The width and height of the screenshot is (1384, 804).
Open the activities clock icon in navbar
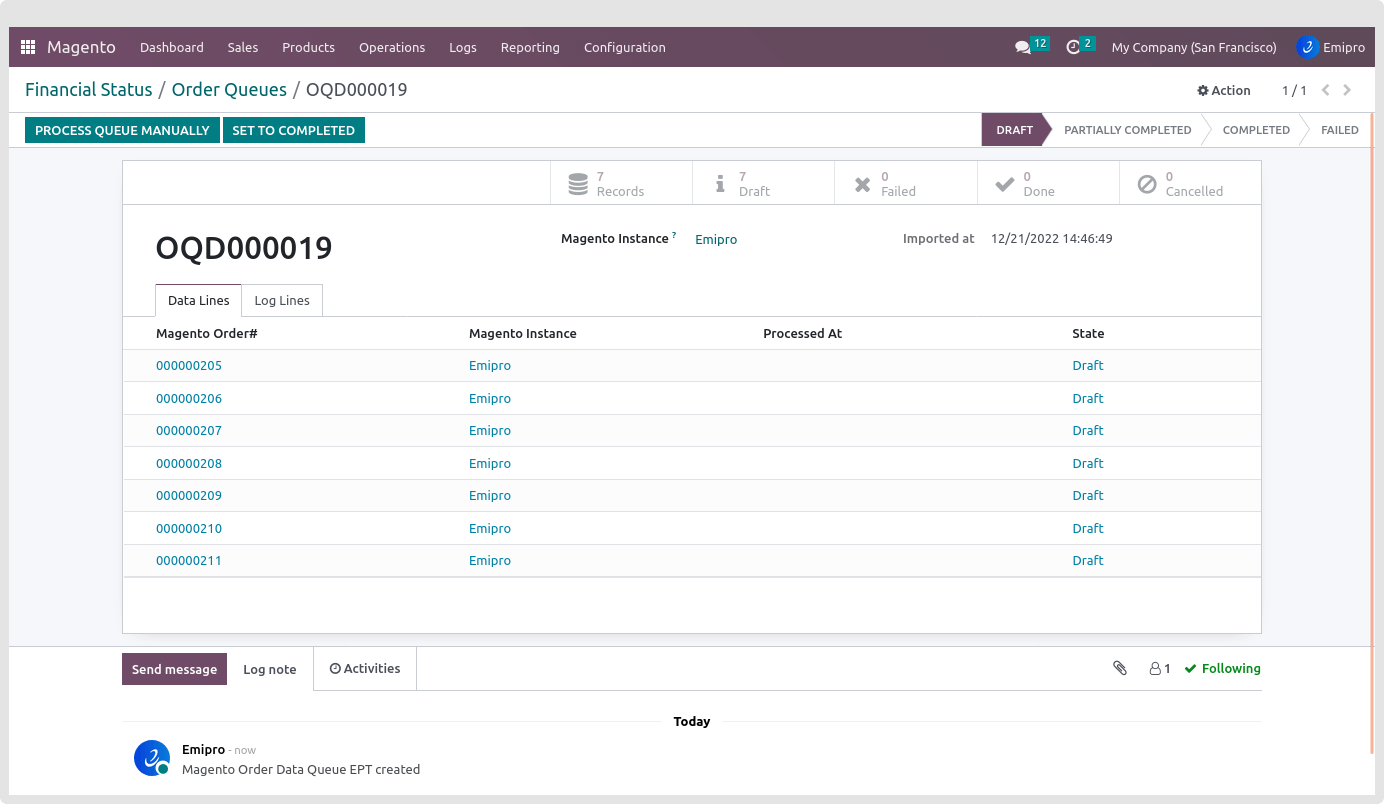(1073, 47)
